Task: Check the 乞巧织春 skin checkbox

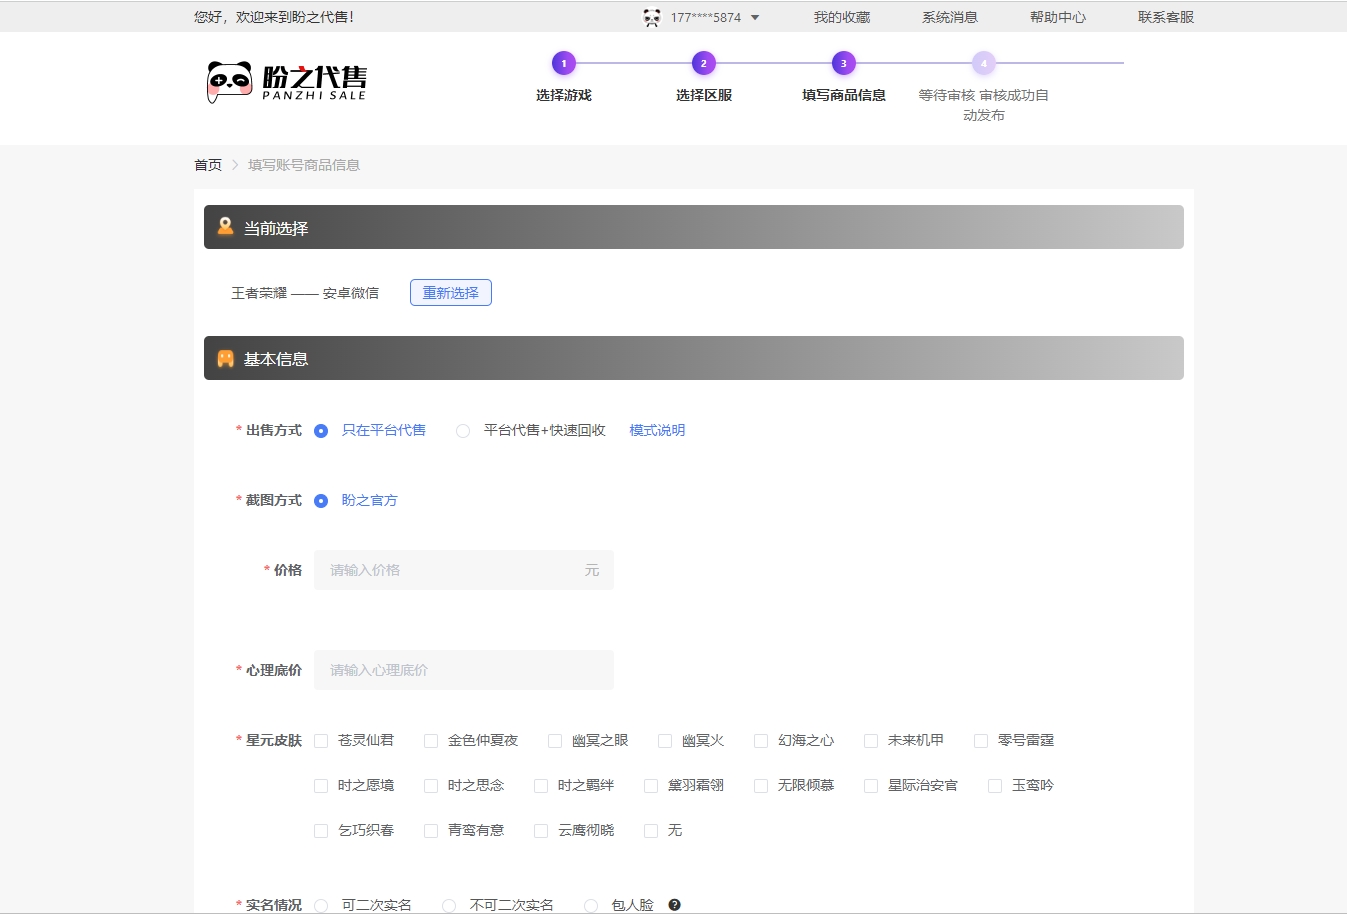Action: (321, 831)
